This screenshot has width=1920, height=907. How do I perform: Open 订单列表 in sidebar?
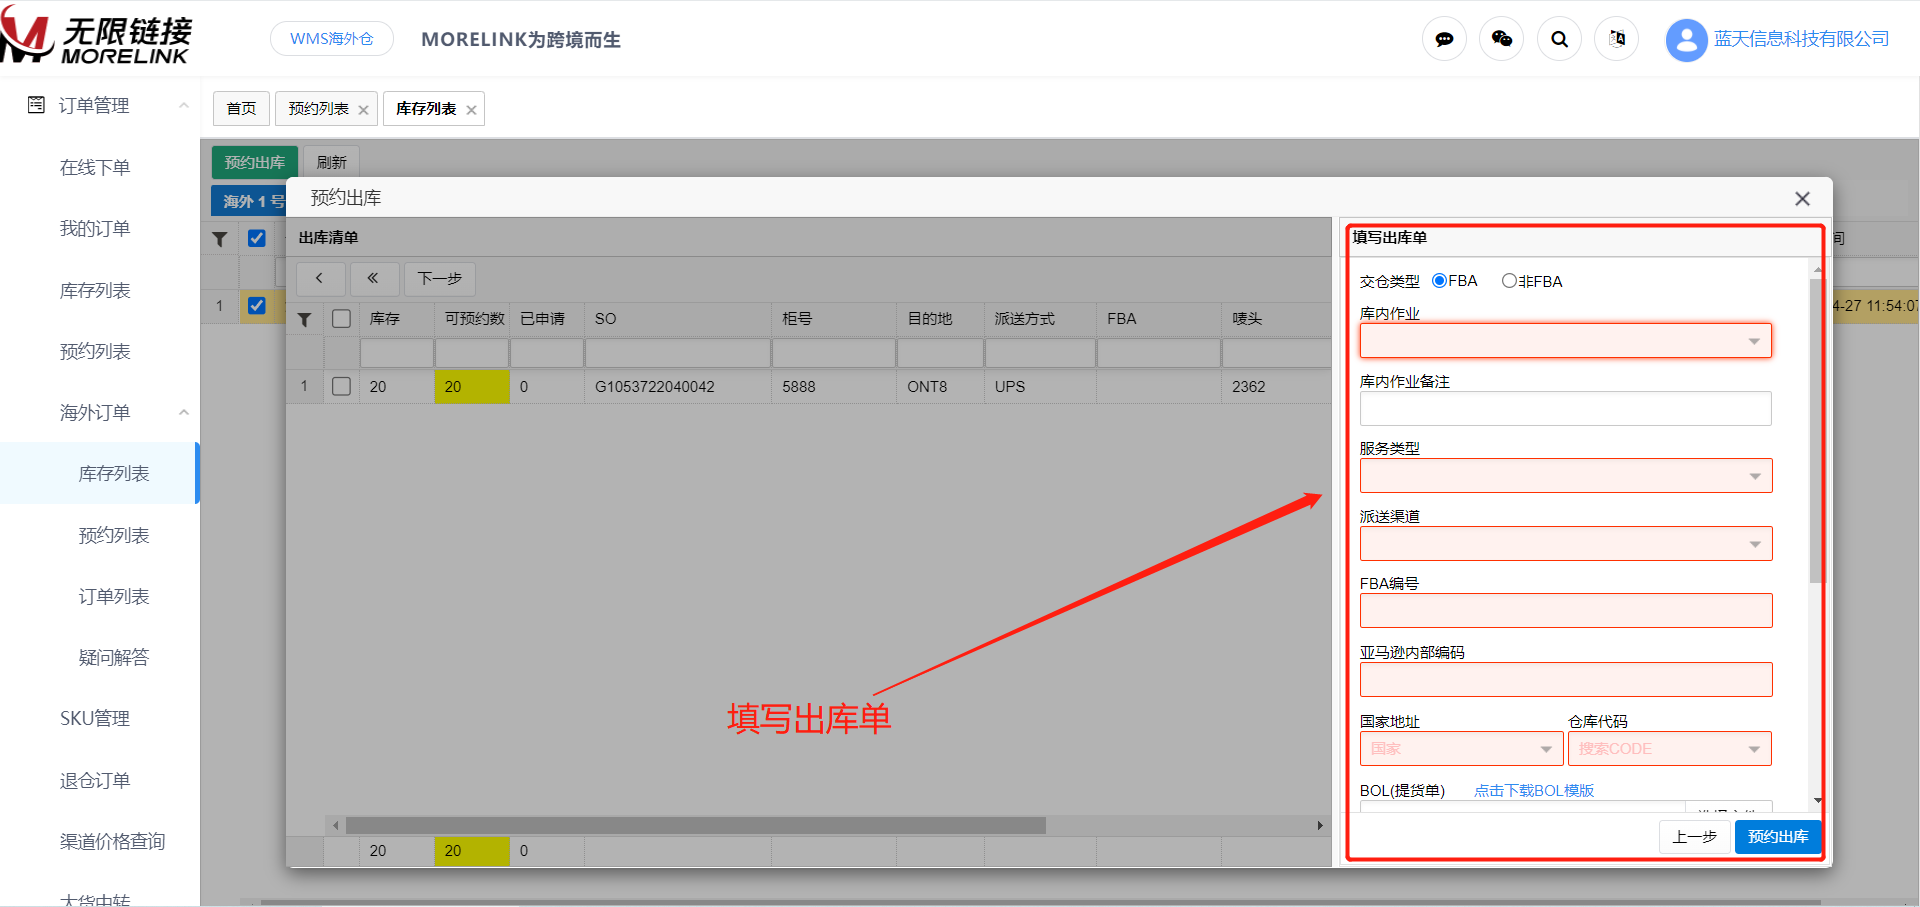coord(114,596)
